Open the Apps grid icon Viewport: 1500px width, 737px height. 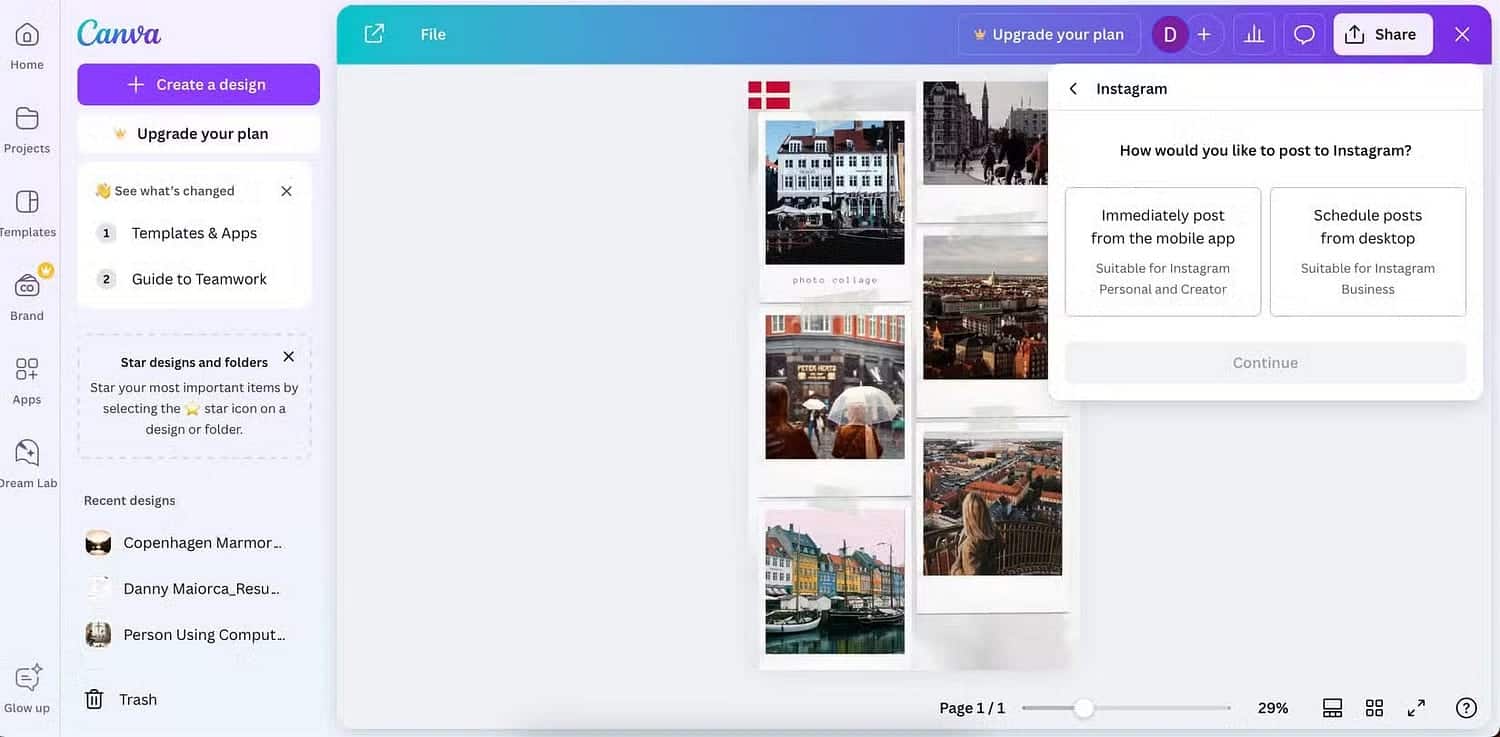27,371
